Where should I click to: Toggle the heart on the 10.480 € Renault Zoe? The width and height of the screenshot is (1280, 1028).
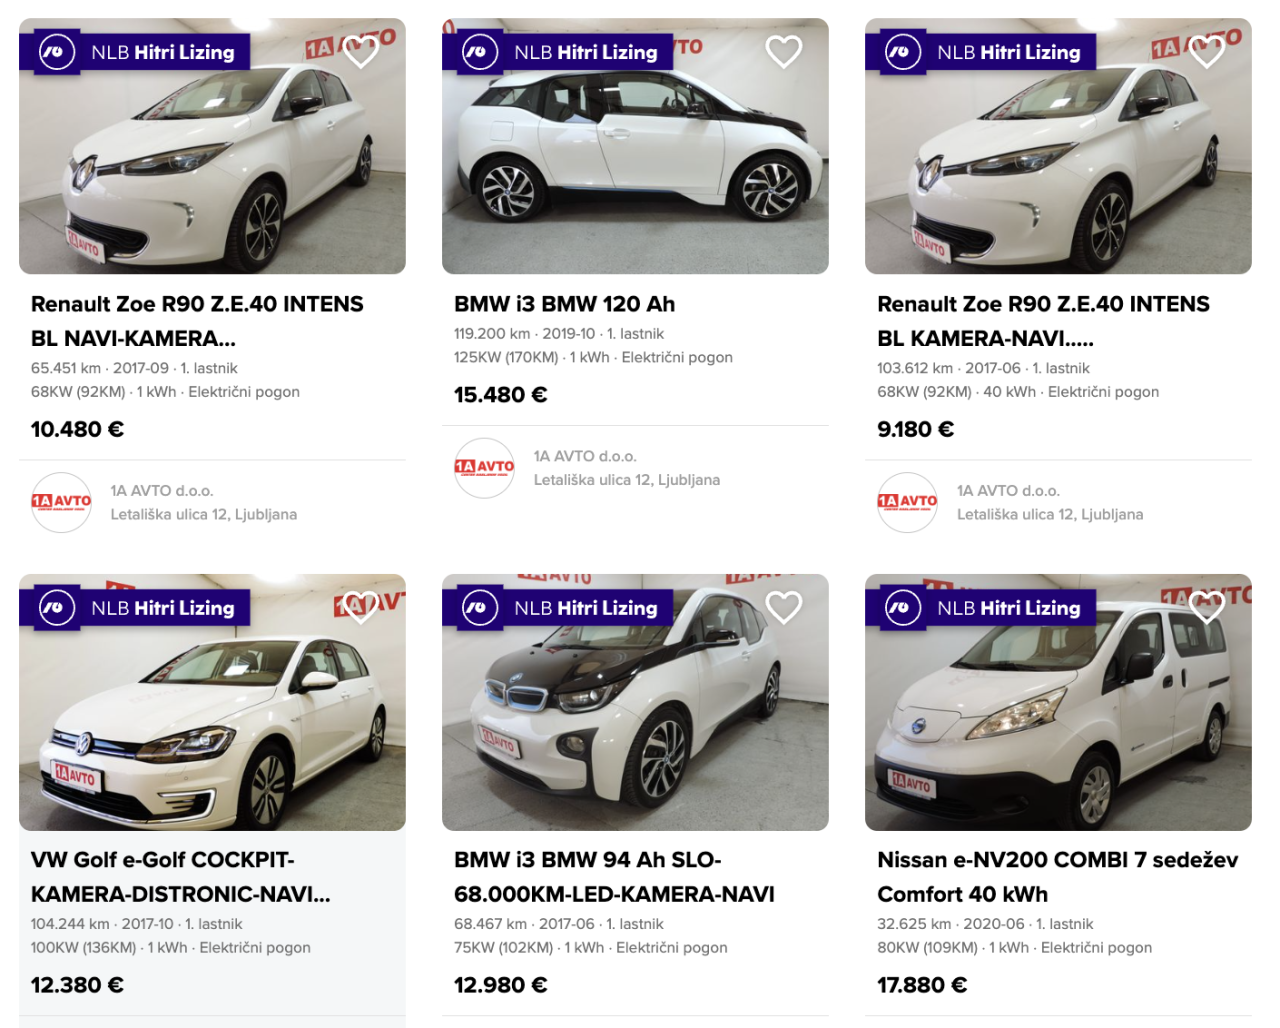(x=360, y=51)
